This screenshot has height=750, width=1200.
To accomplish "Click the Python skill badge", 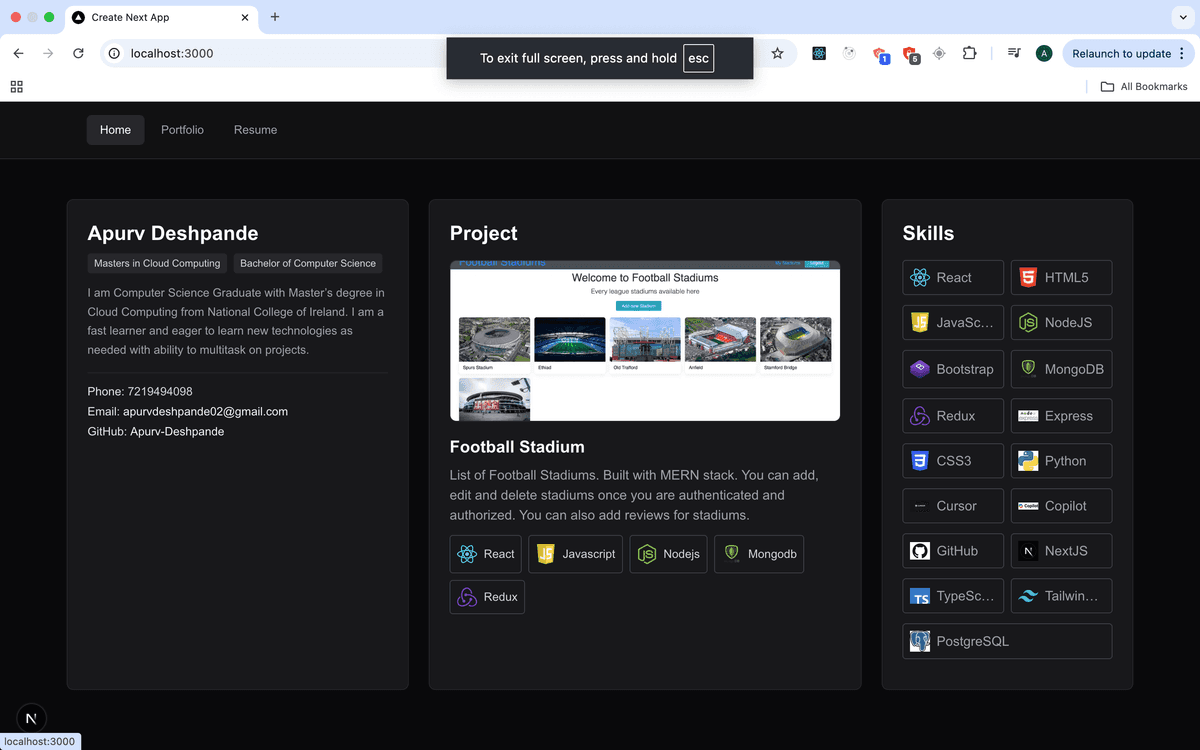I will click(1061, 461).
